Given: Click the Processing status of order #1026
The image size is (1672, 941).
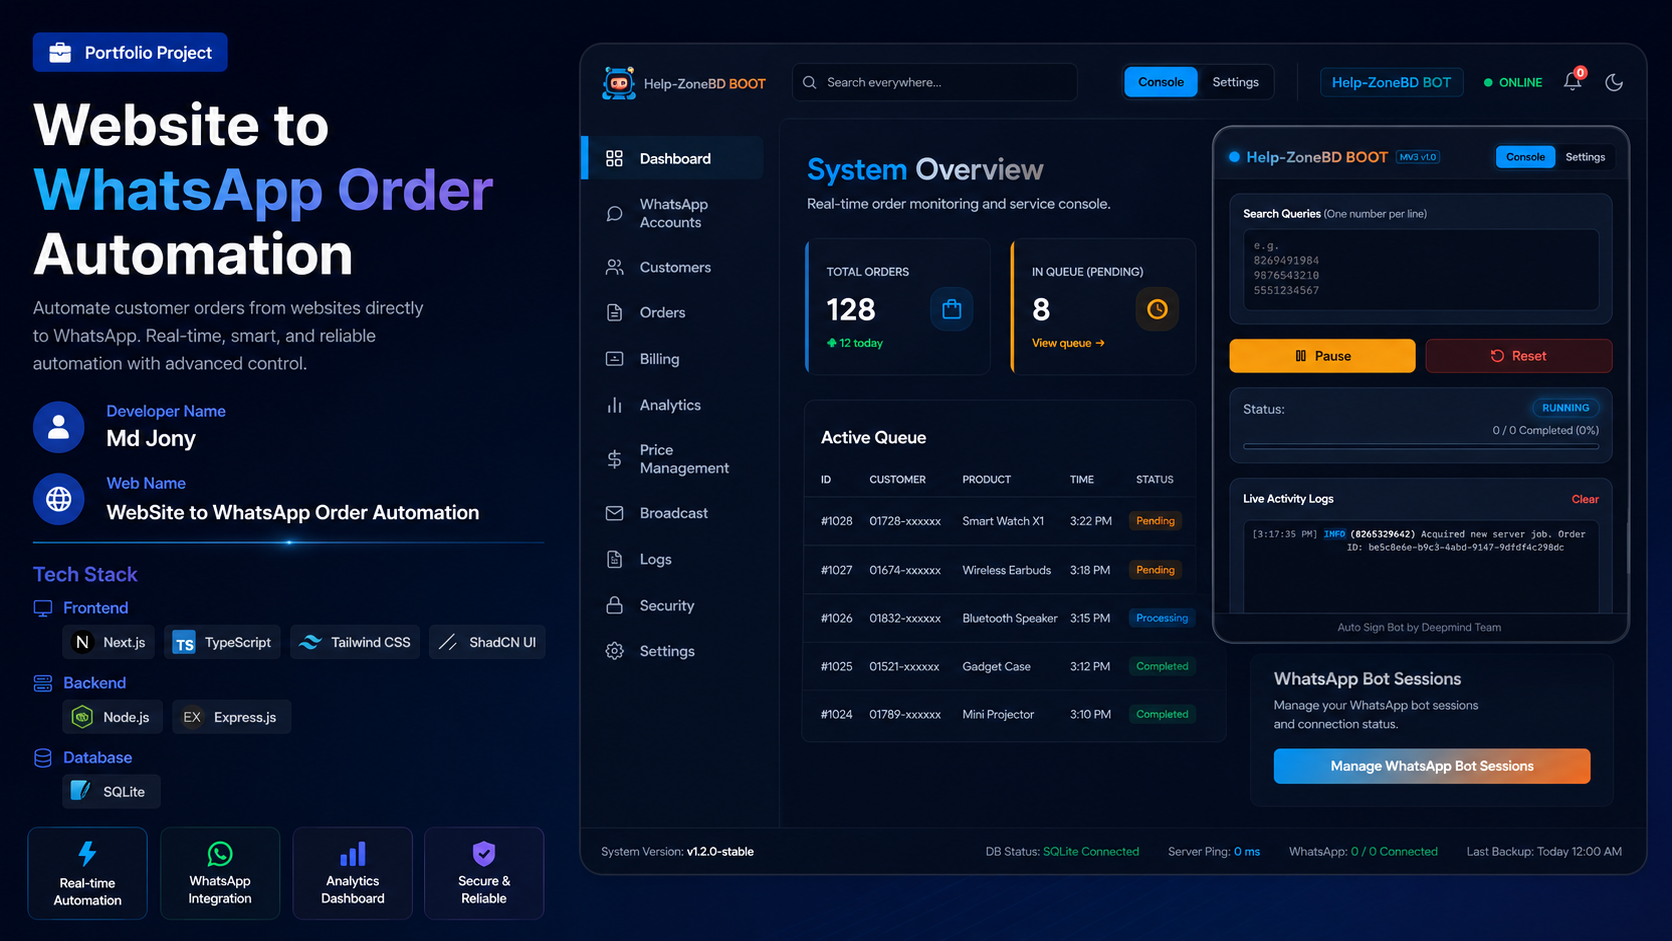Looking at the screenshot, I should point(1162,618).
